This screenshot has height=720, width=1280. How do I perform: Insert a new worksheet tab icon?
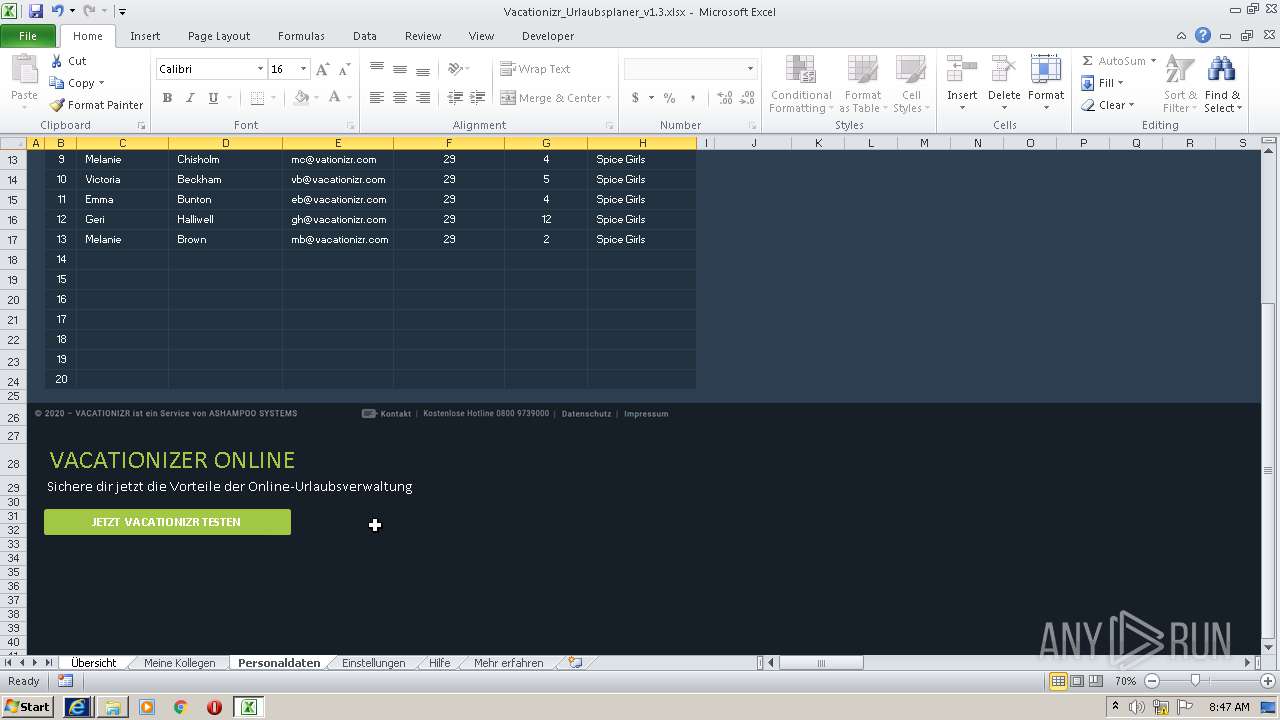(575, 663)
